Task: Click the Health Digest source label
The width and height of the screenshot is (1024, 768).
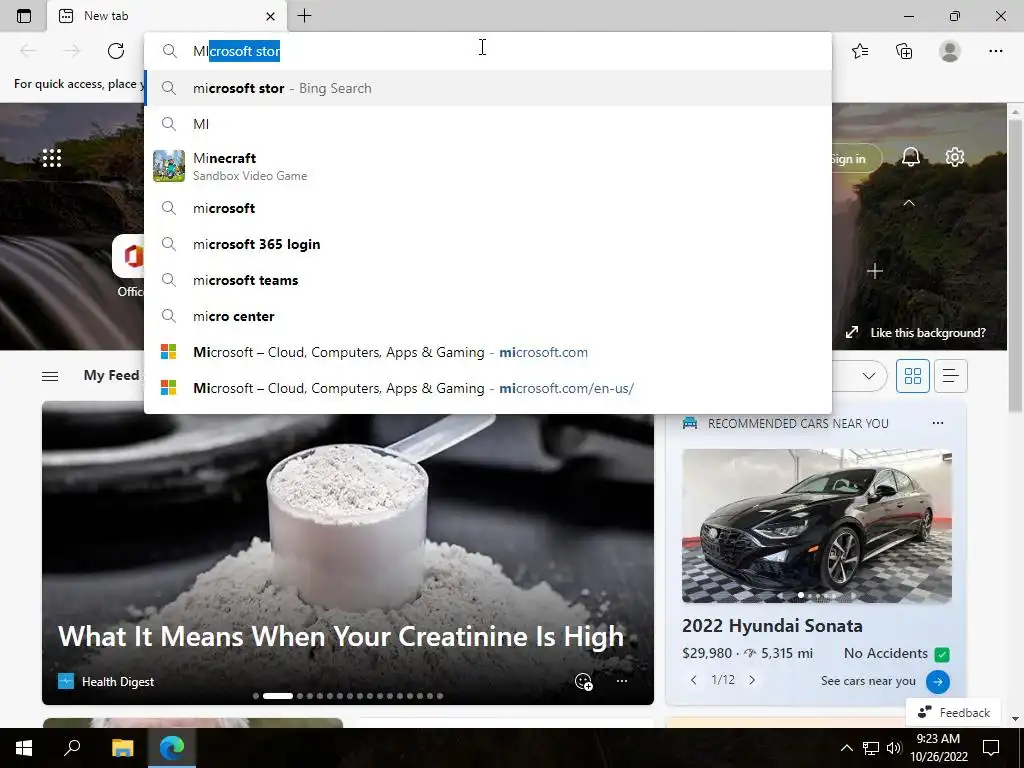Action: click(118, 682)
